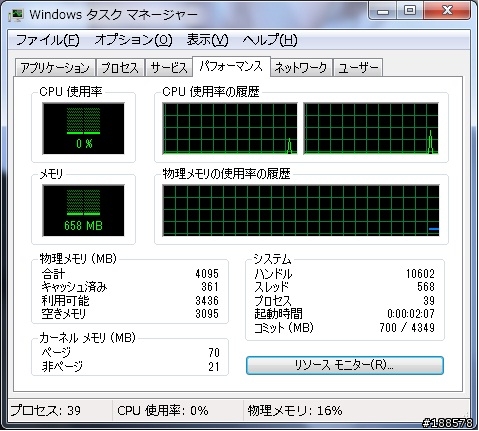Open the 表示(V) menu
This screenshot has width=479, height=431.
coord(207,40)
